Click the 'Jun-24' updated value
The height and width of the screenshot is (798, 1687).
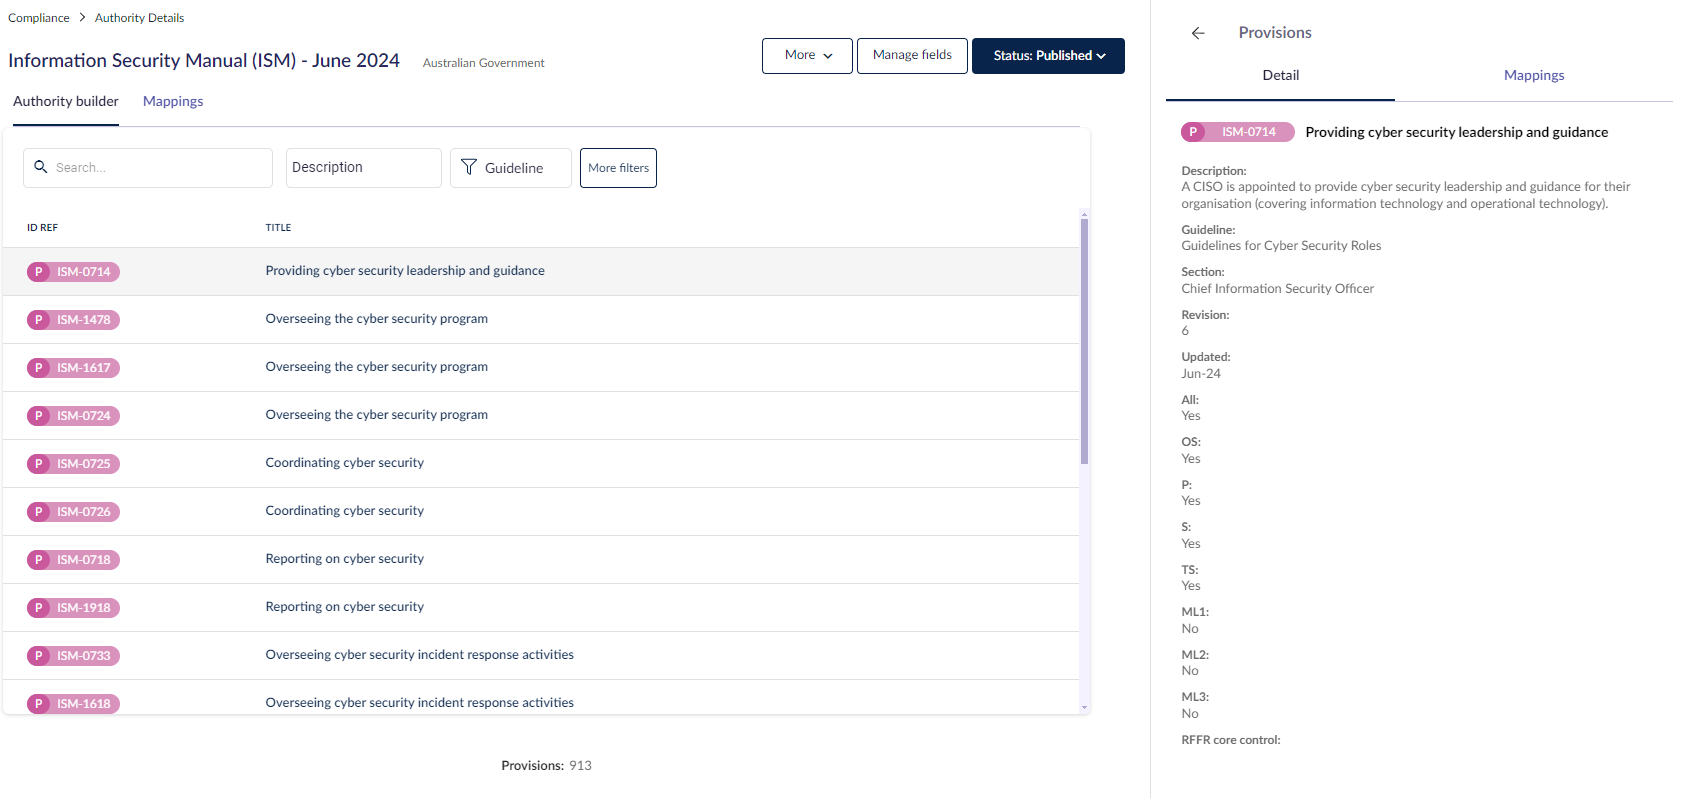coord(1200,374)
